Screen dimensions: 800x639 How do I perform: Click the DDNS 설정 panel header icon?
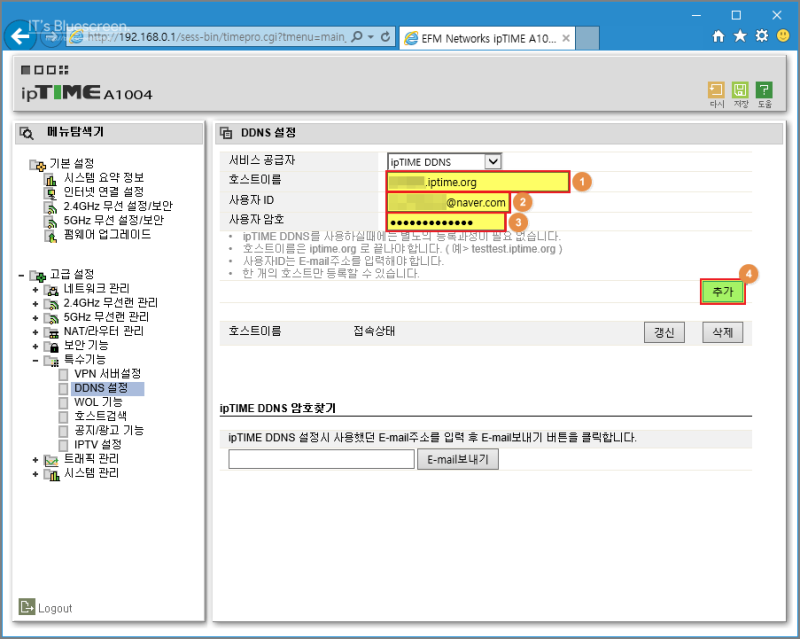(226, 133)
